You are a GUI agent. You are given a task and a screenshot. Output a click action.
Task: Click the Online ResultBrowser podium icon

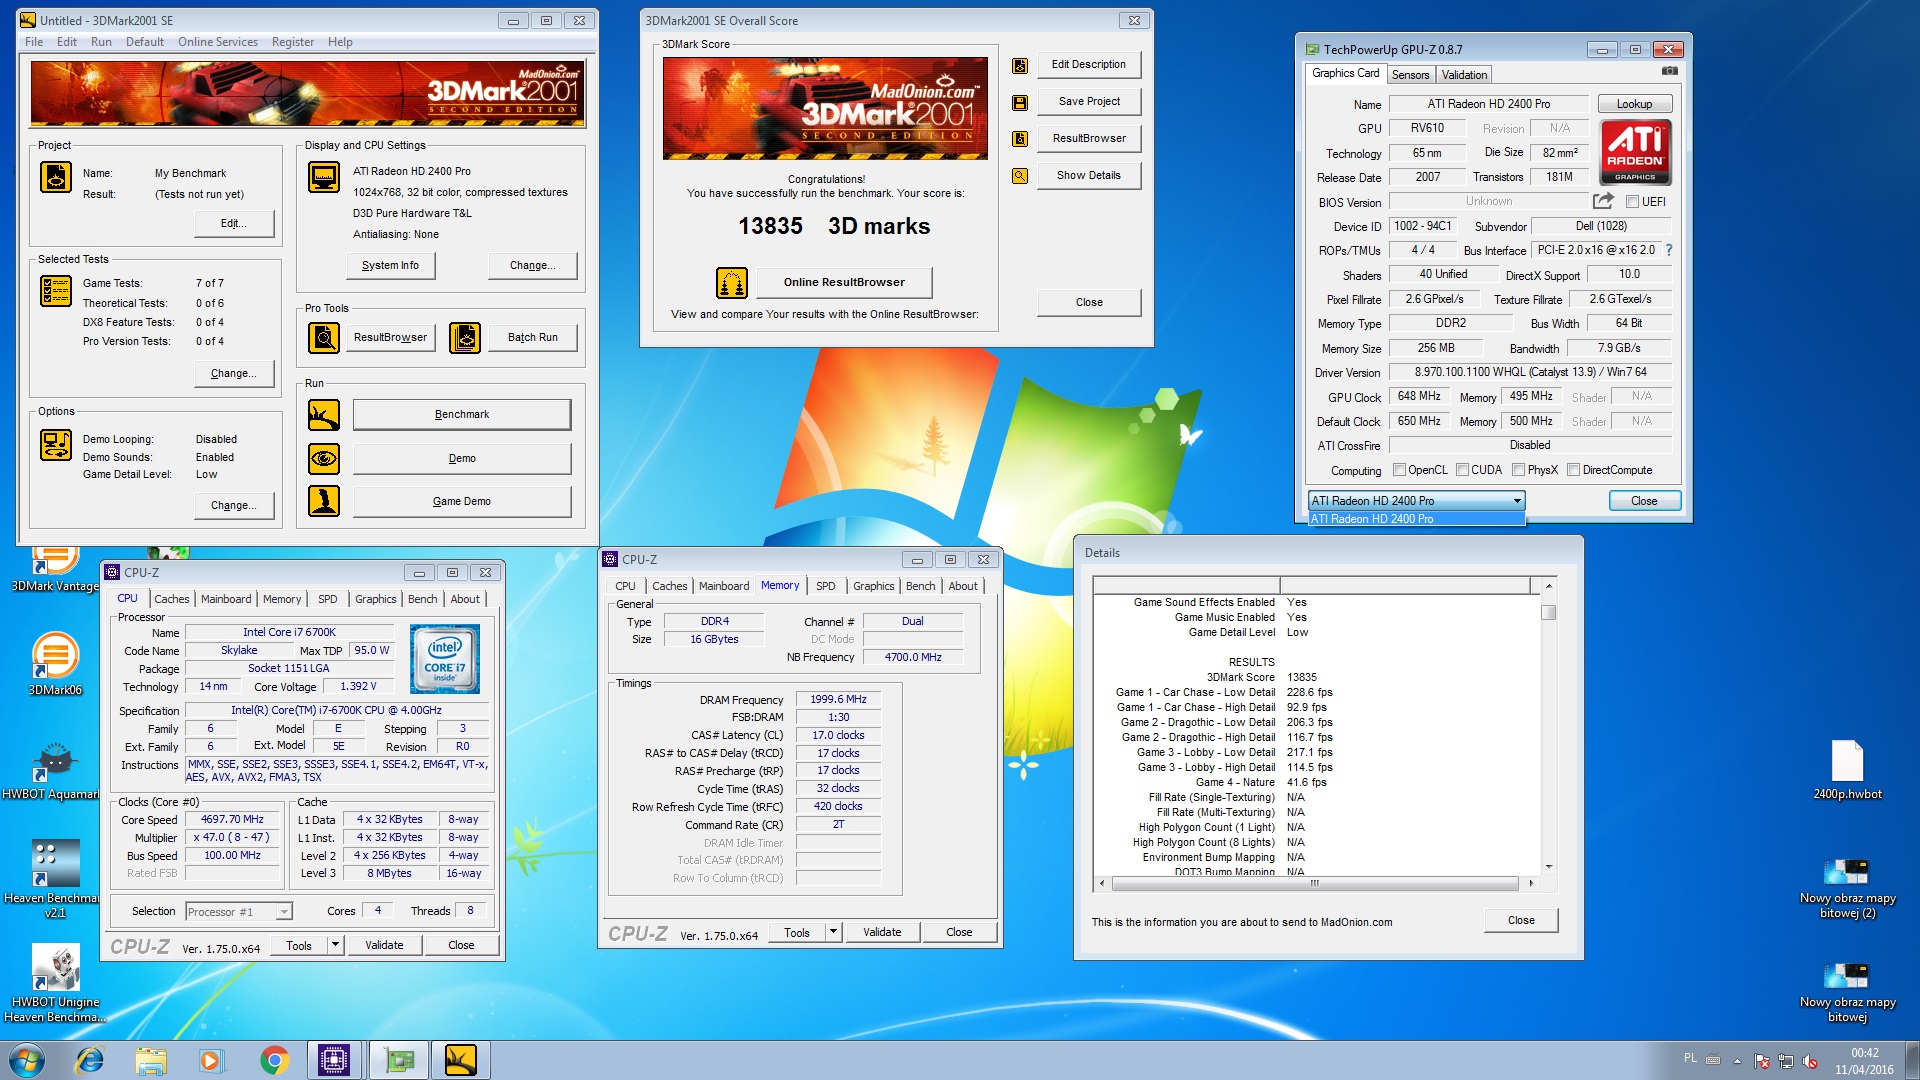tap(732, 283)
